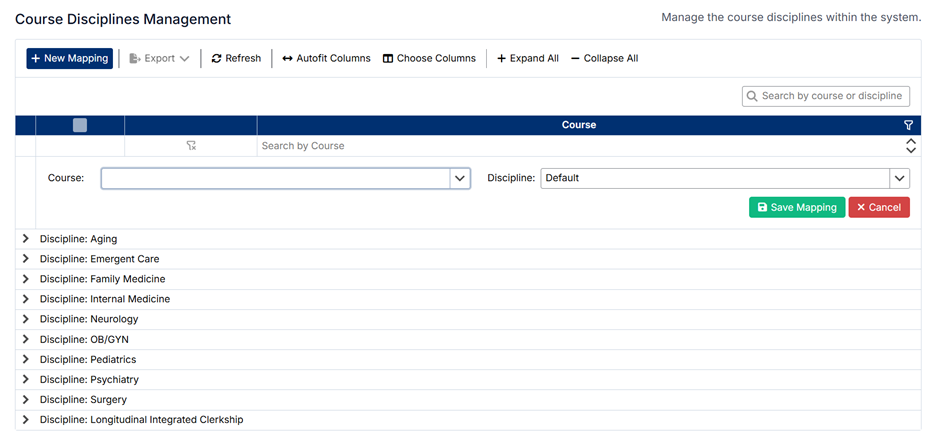The width and height of the screenshot is (936, 444).
Task: Click the New Mapping button
Action: point(69,59)
